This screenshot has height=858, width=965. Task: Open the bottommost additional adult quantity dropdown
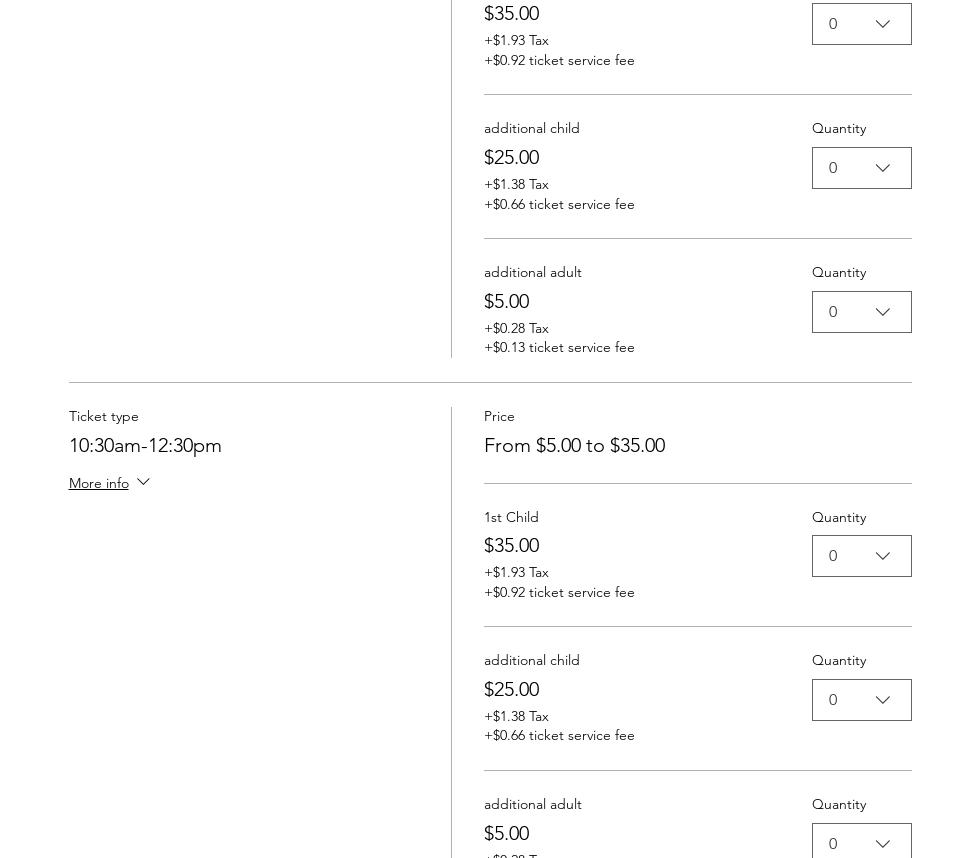click(861, 842)
